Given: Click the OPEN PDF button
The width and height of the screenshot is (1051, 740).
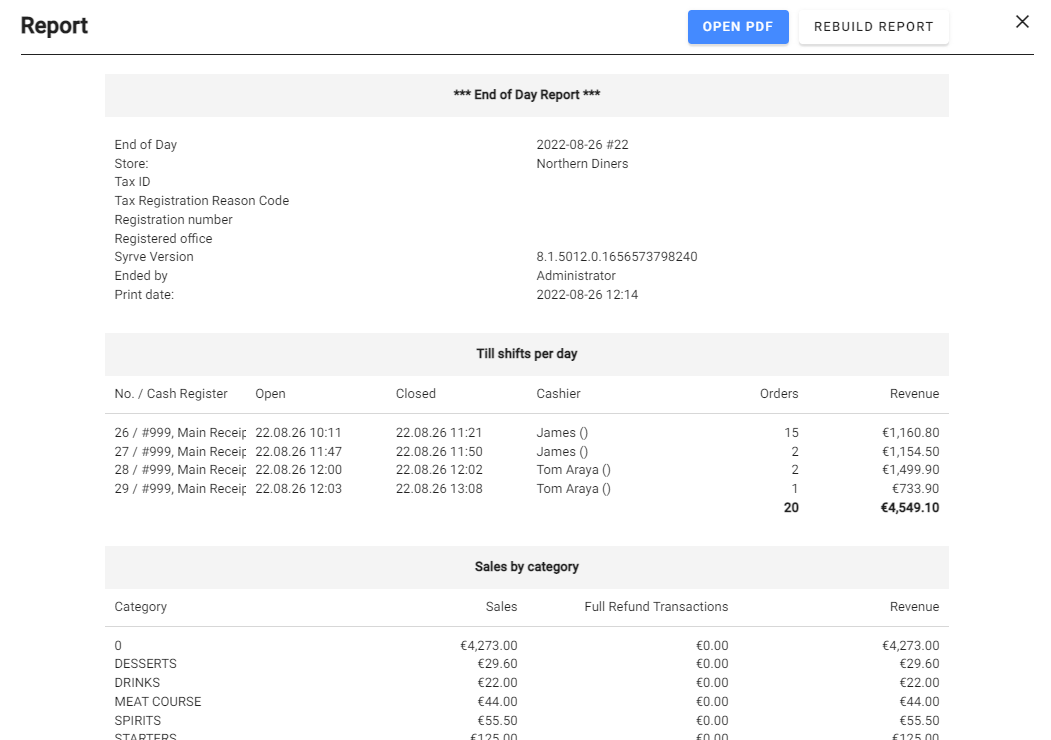Looking at the screenshot, I should 737,27.
